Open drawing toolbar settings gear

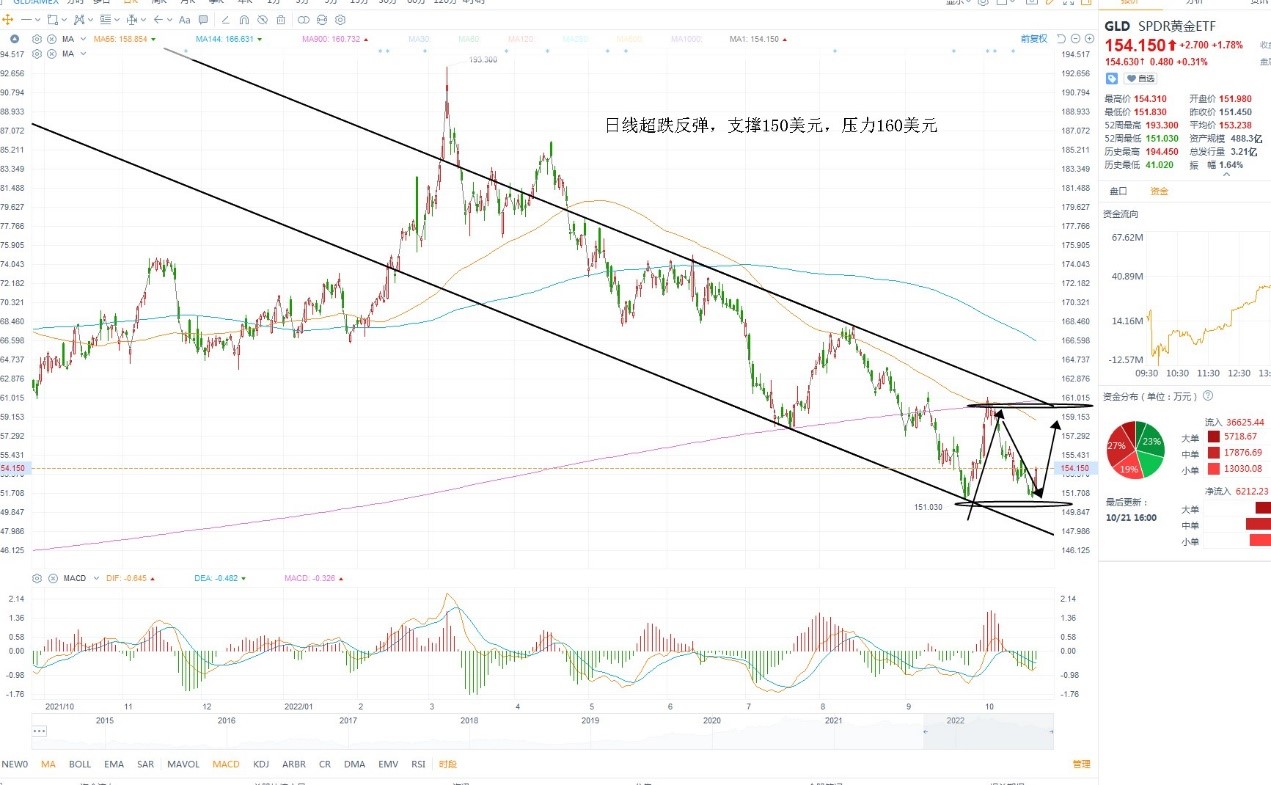click(x=340, y=20)
